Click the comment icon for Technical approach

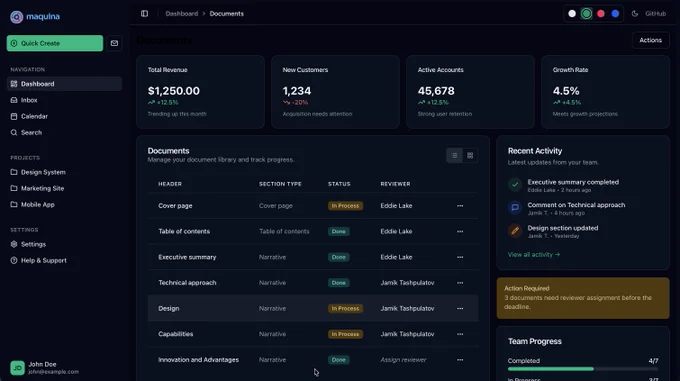pos(515,208)
